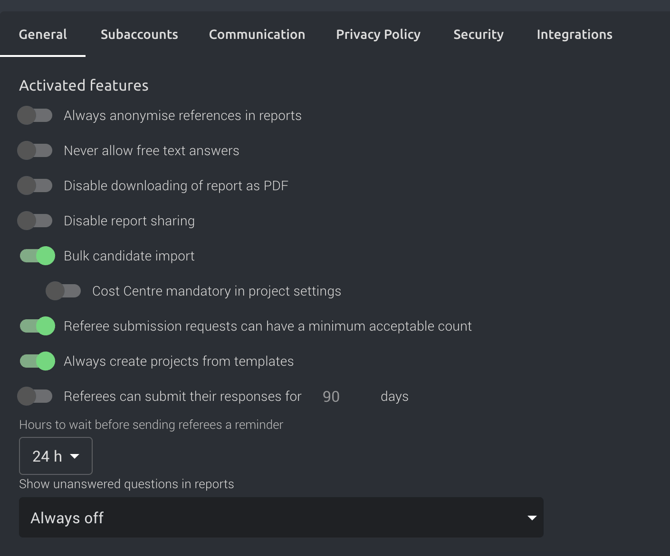Image resolution: width=670 pixels, height=556 pixels.
Task: Enable Never allow free text answers
Action: coord(35,150)
